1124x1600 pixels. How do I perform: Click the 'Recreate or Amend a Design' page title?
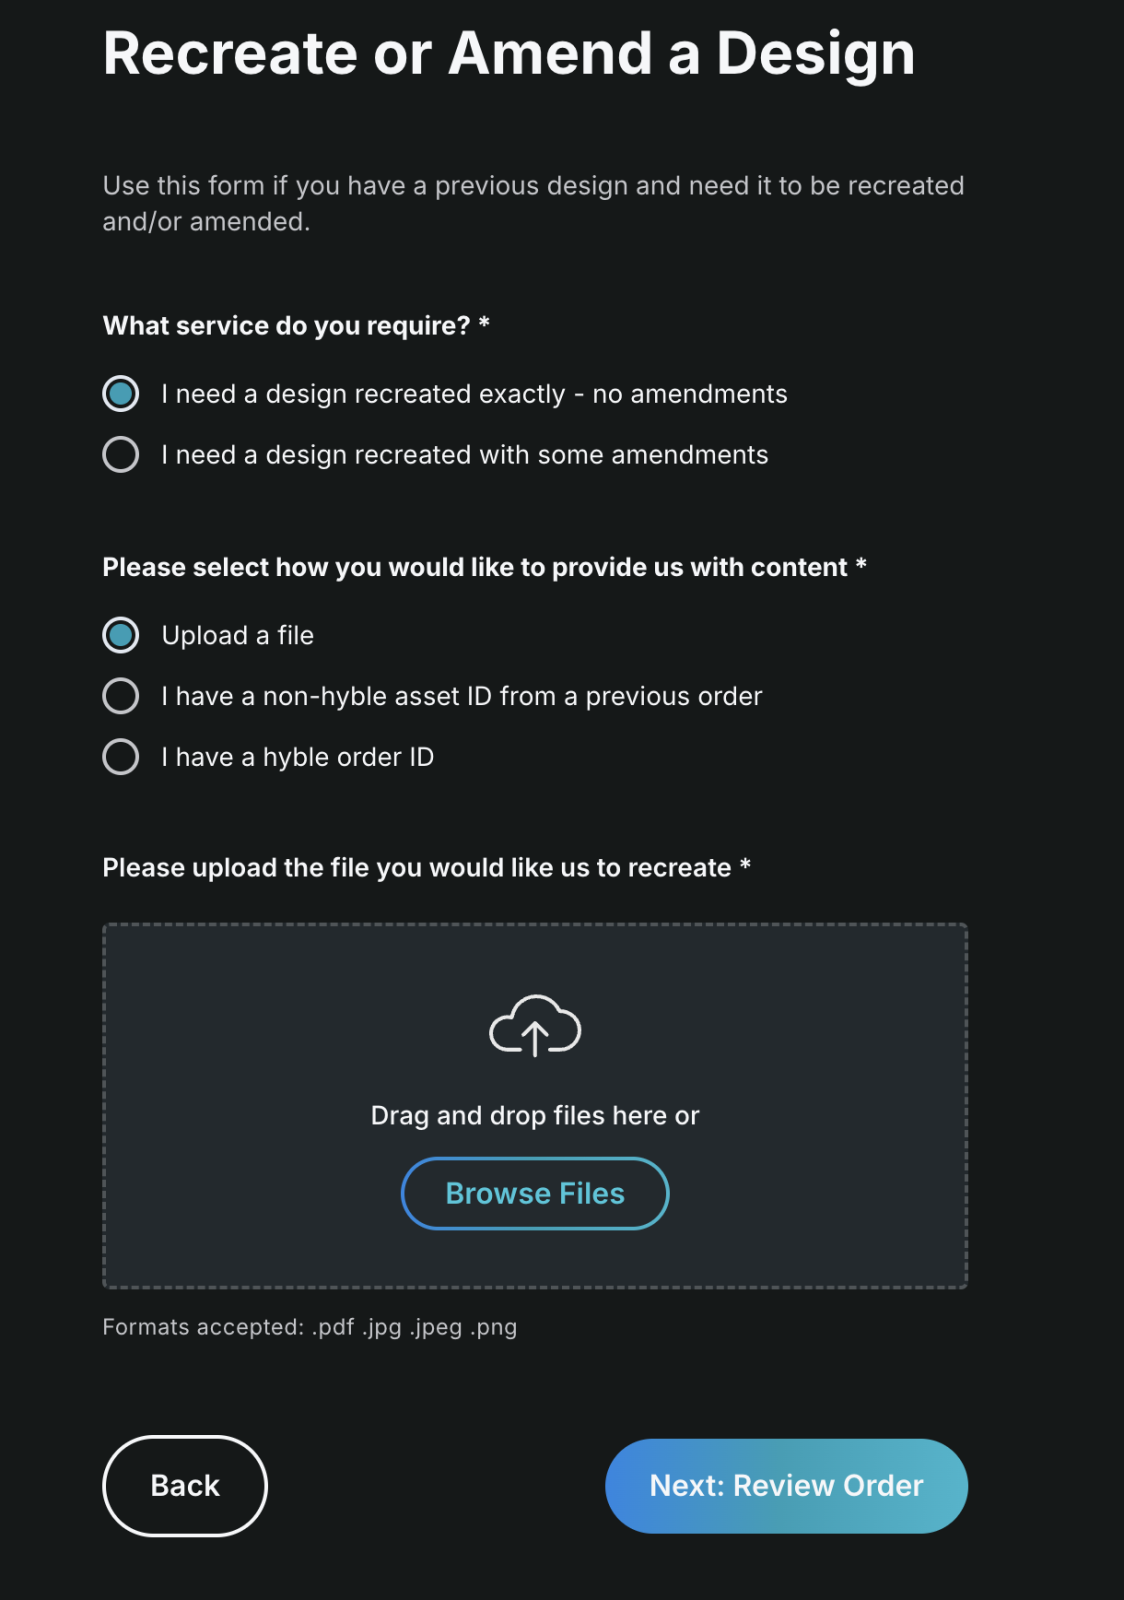pos(508,53)
